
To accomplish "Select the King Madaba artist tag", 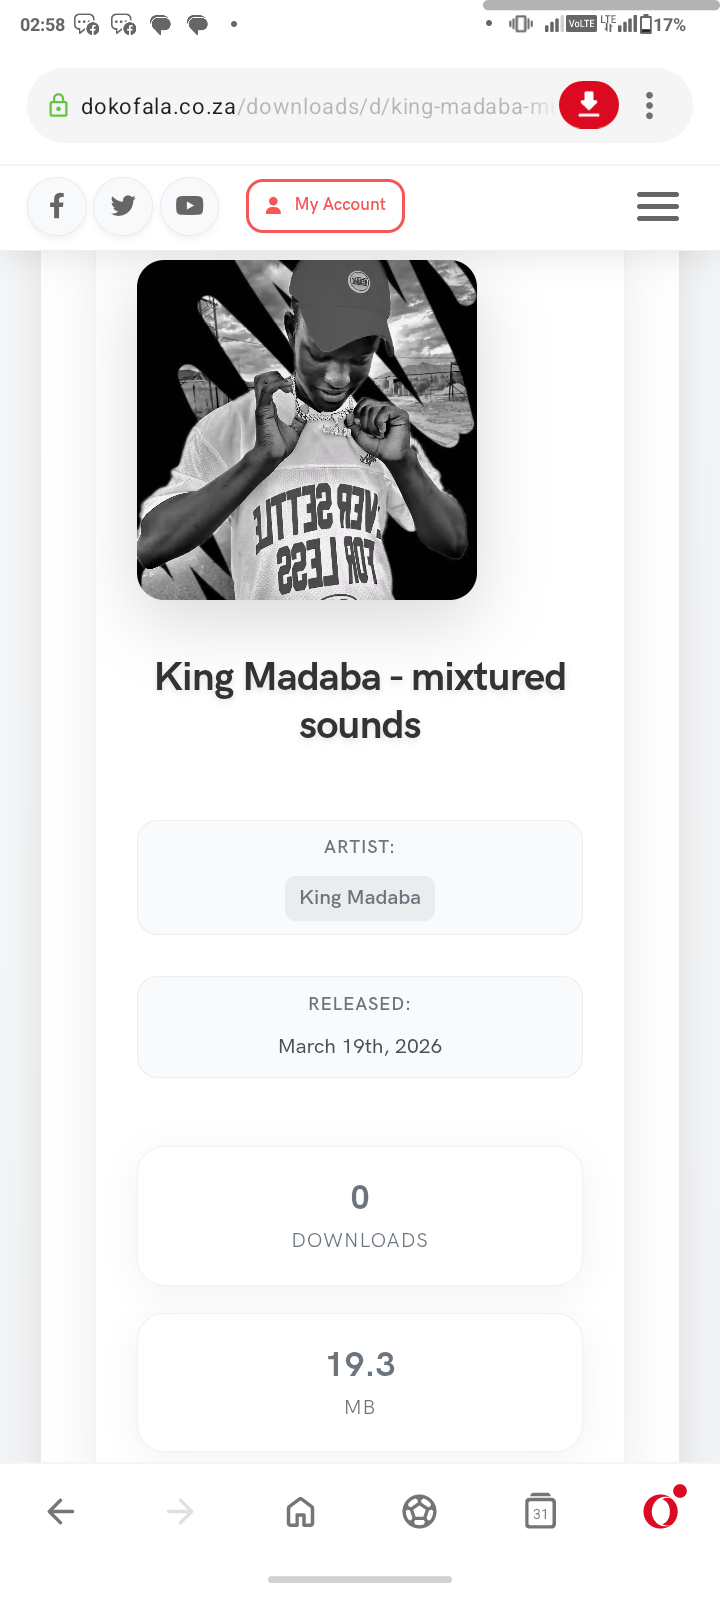I will pos(360,897).
